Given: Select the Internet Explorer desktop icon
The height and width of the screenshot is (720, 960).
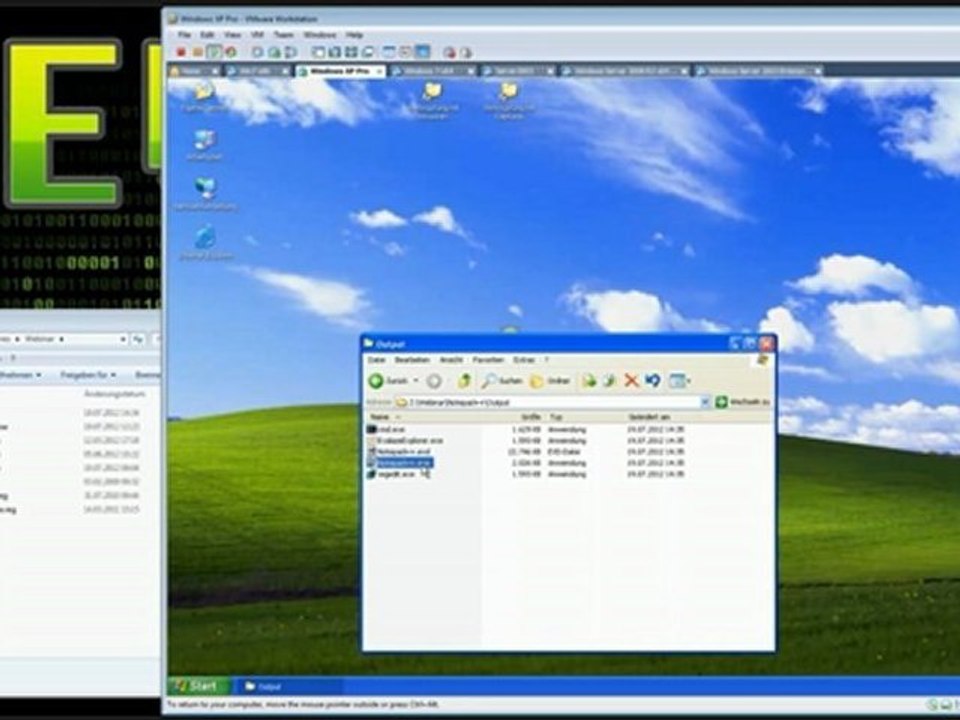Looking at the screenshot, I should click(206, 244).
